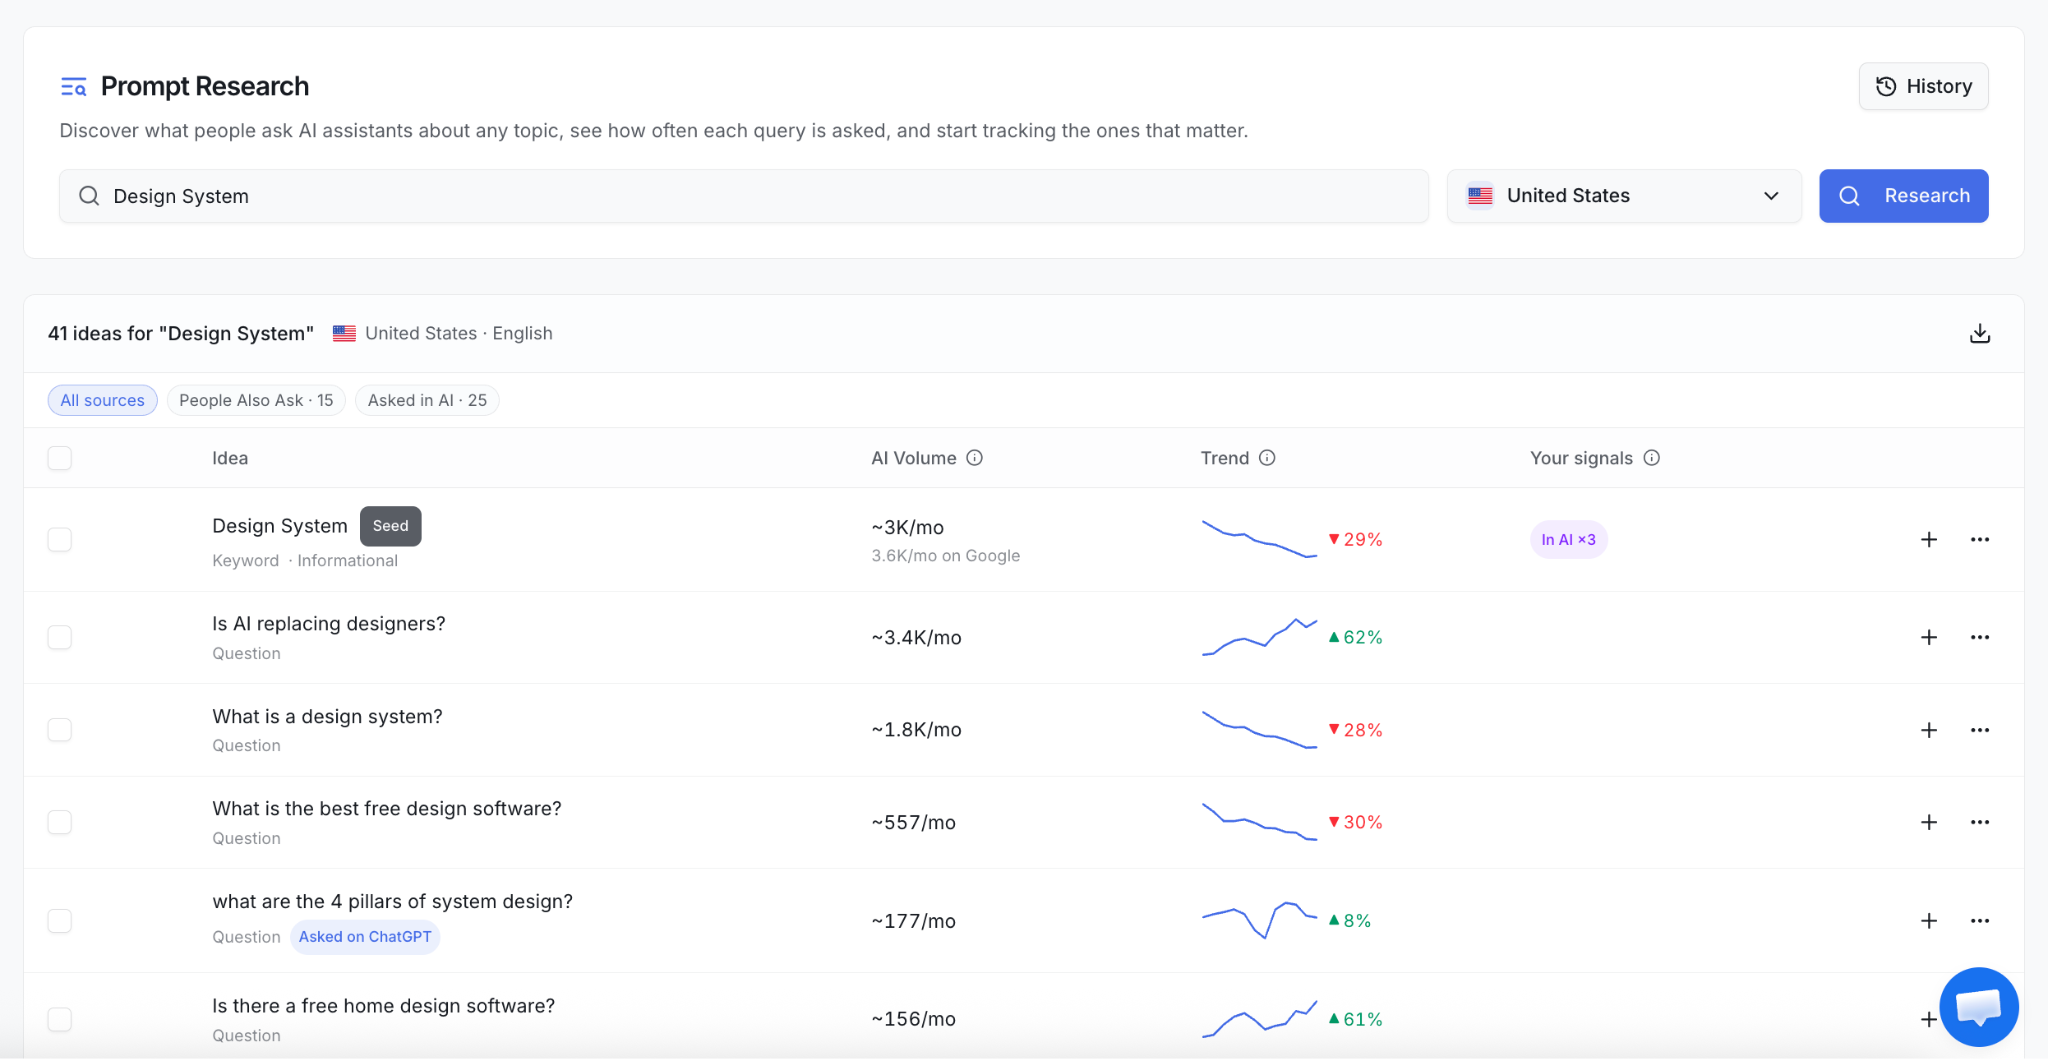The width and height of the screenshot is (2048, 1059).
Task: Click the download results icon
Action: (x=1979, y=334)
